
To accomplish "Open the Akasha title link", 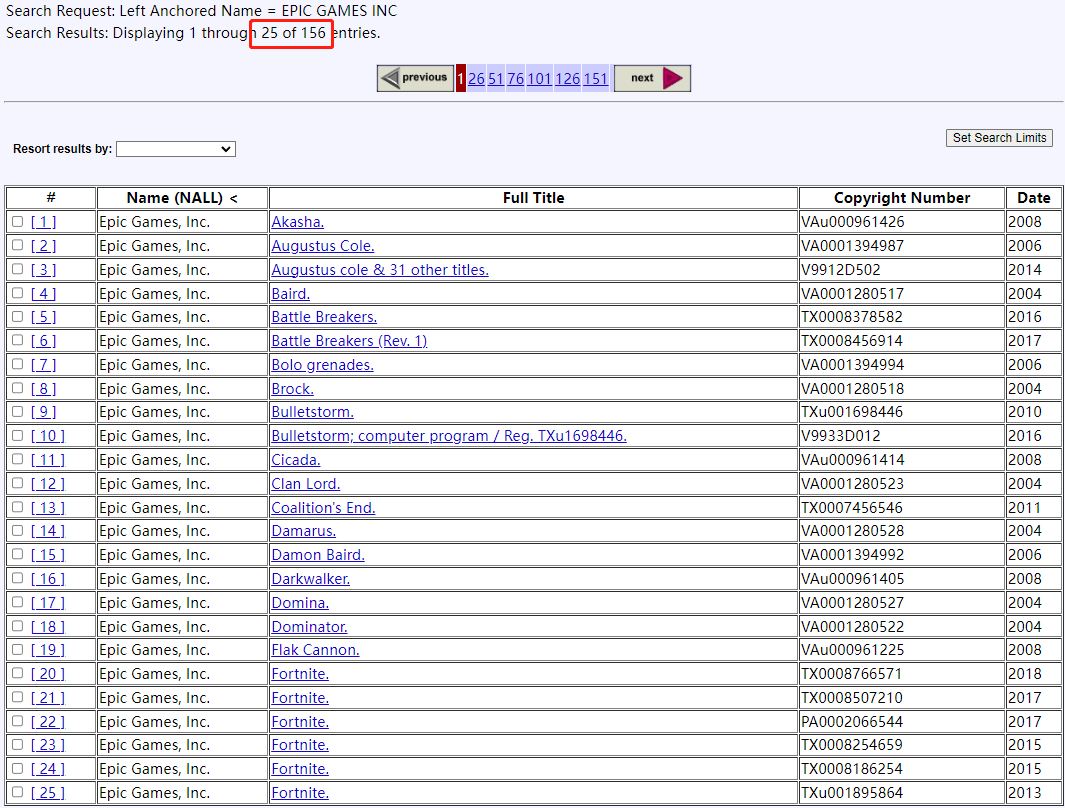I will point(297,222).
